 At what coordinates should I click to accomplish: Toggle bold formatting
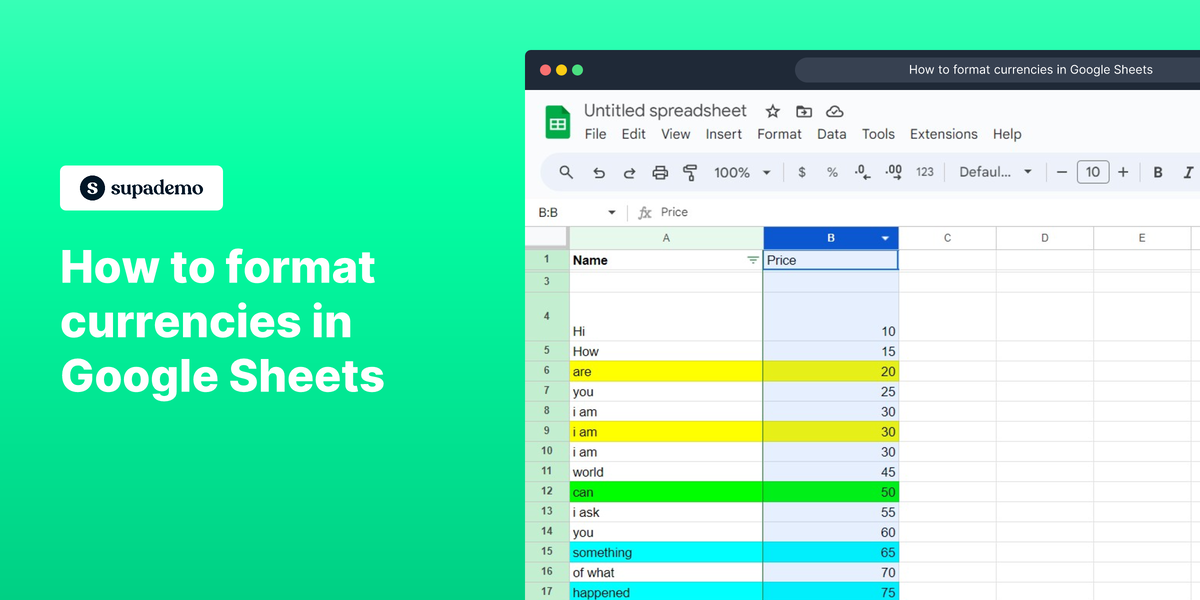click(x=1157, y=172)
